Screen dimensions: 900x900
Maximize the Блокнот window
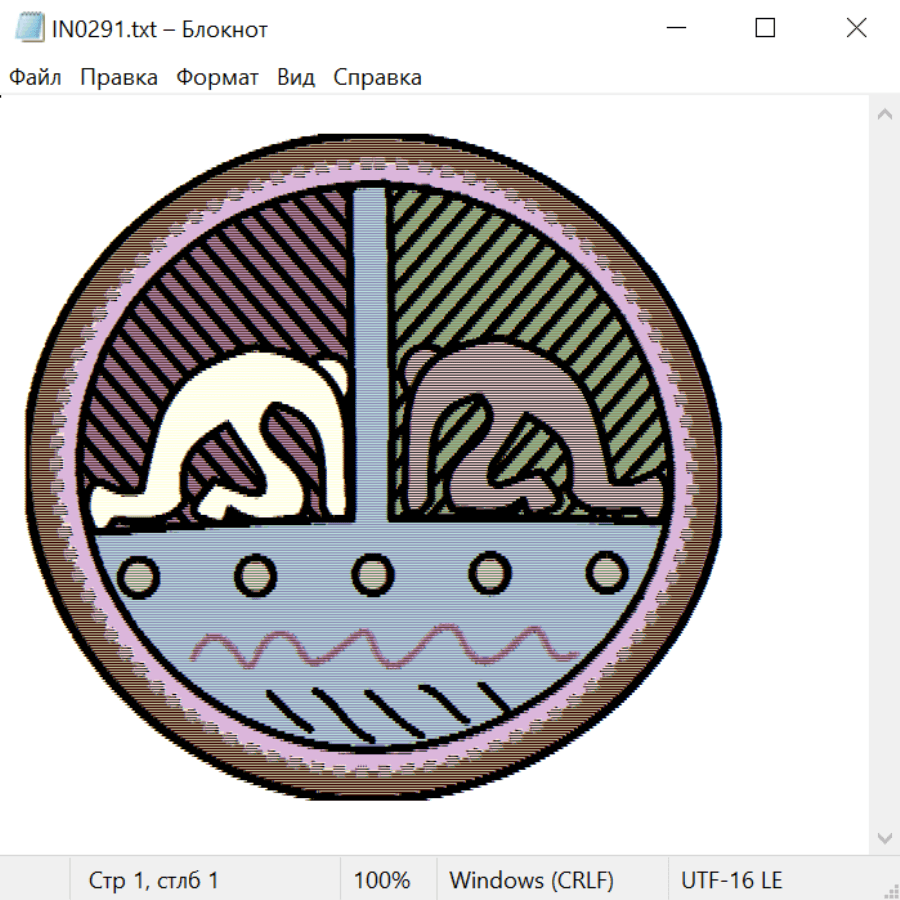(x=765, y=29)
